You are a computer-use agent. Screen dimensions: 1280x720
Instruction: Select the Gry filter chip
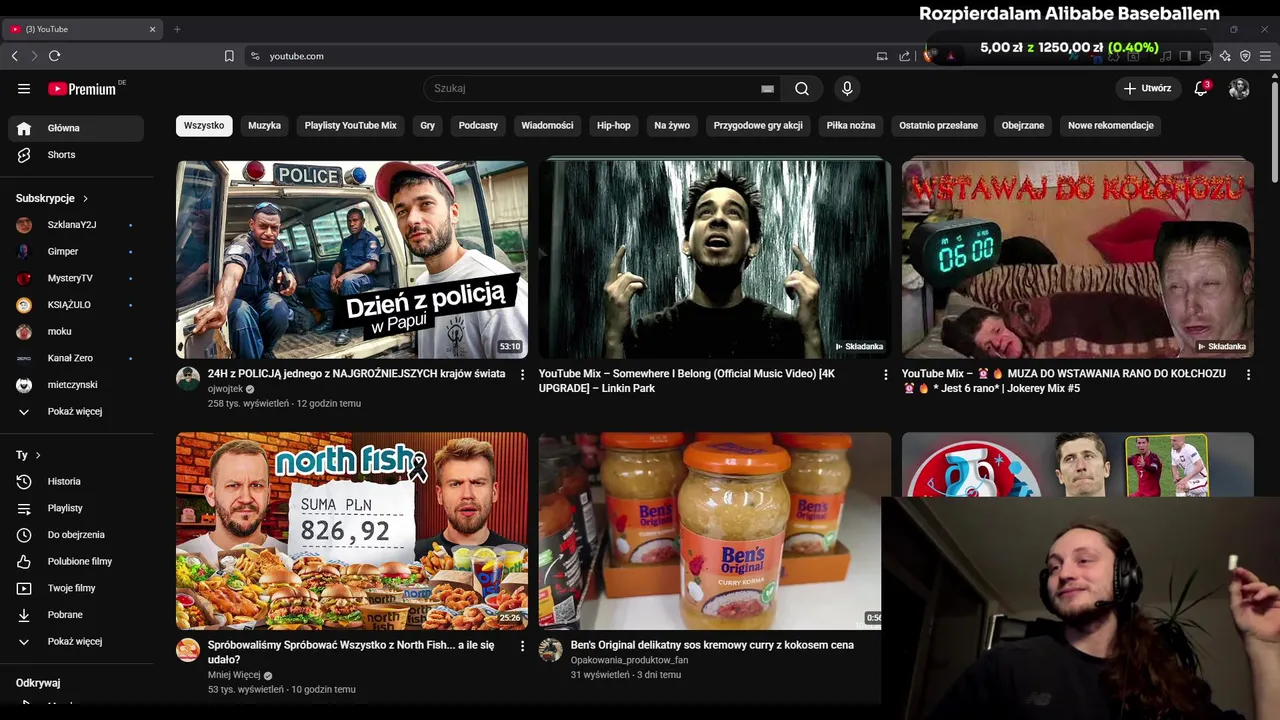coord(428,126)
